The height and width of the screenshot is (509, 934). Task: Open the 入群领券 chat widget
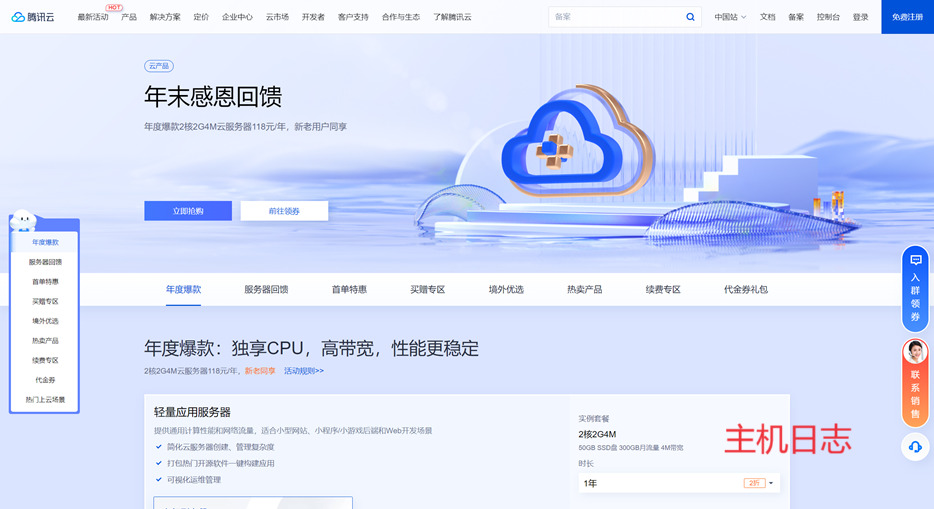(915, 289)
